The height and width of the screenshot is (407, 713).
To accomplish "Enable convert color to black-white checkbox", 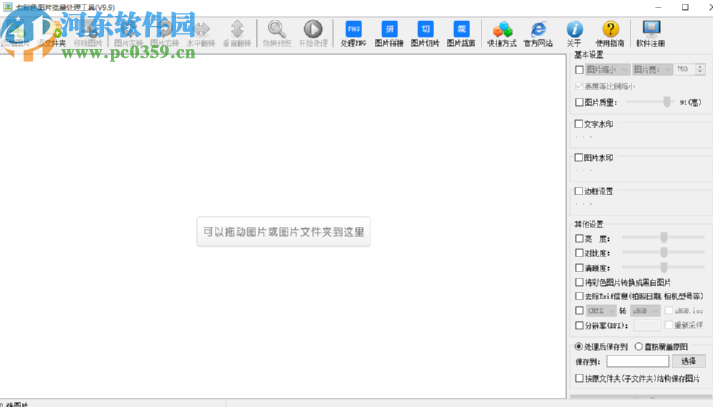I will coord(579,282).
